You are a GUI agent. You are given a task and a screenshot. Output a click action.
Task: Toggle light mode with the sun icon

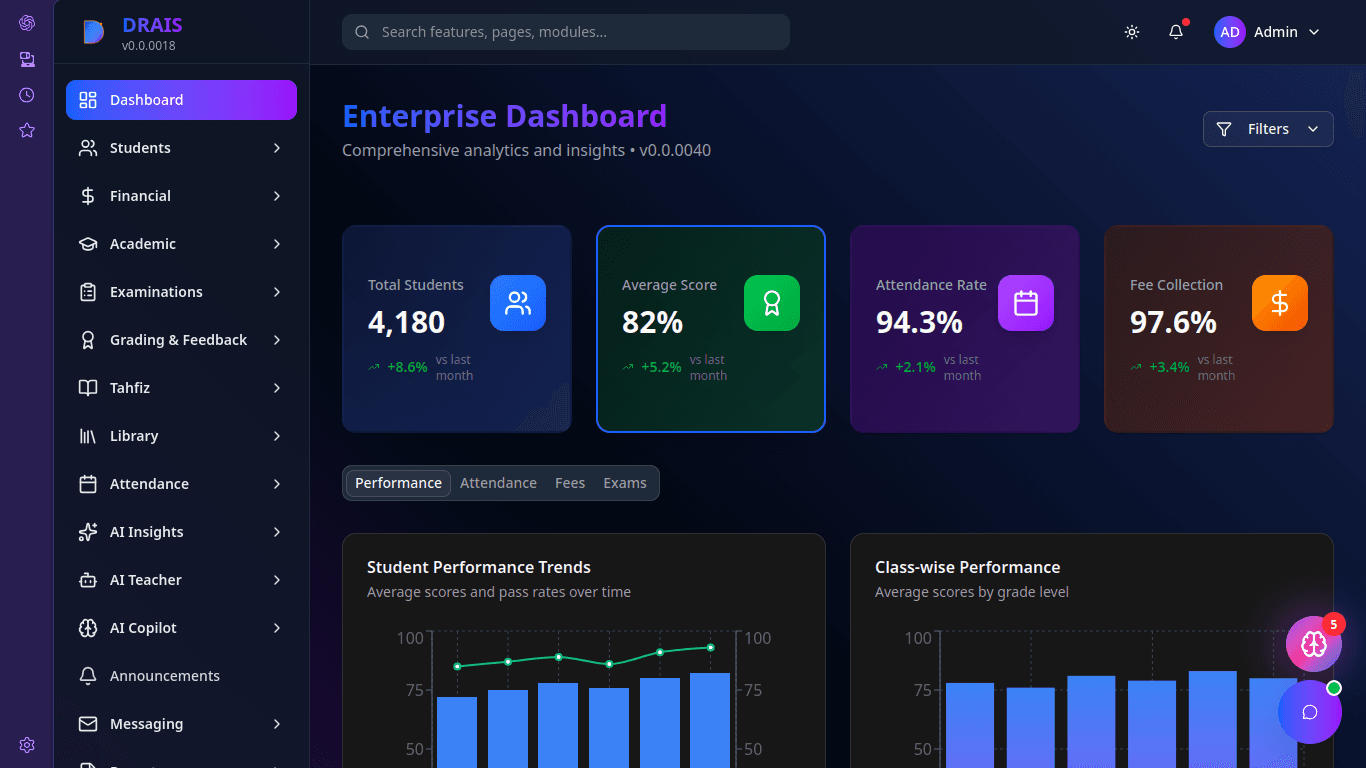tap(1131, 31)
